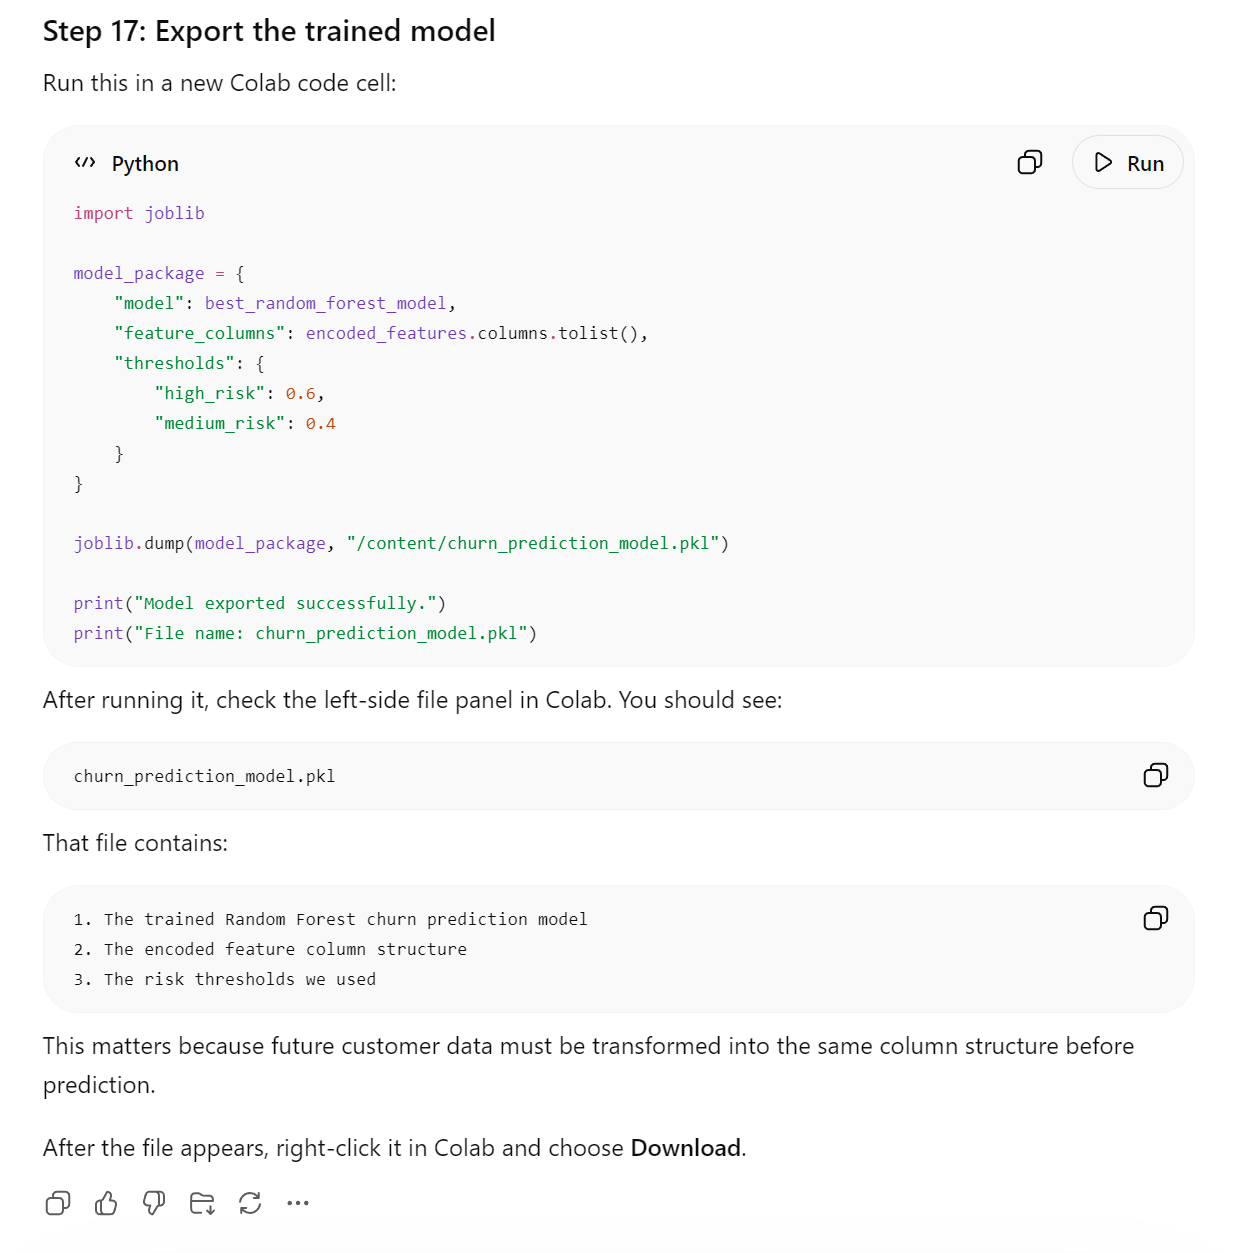Open the more options ellipsis menu
Screen dimensions: 1250x1253
click(x=298, y=1203)
